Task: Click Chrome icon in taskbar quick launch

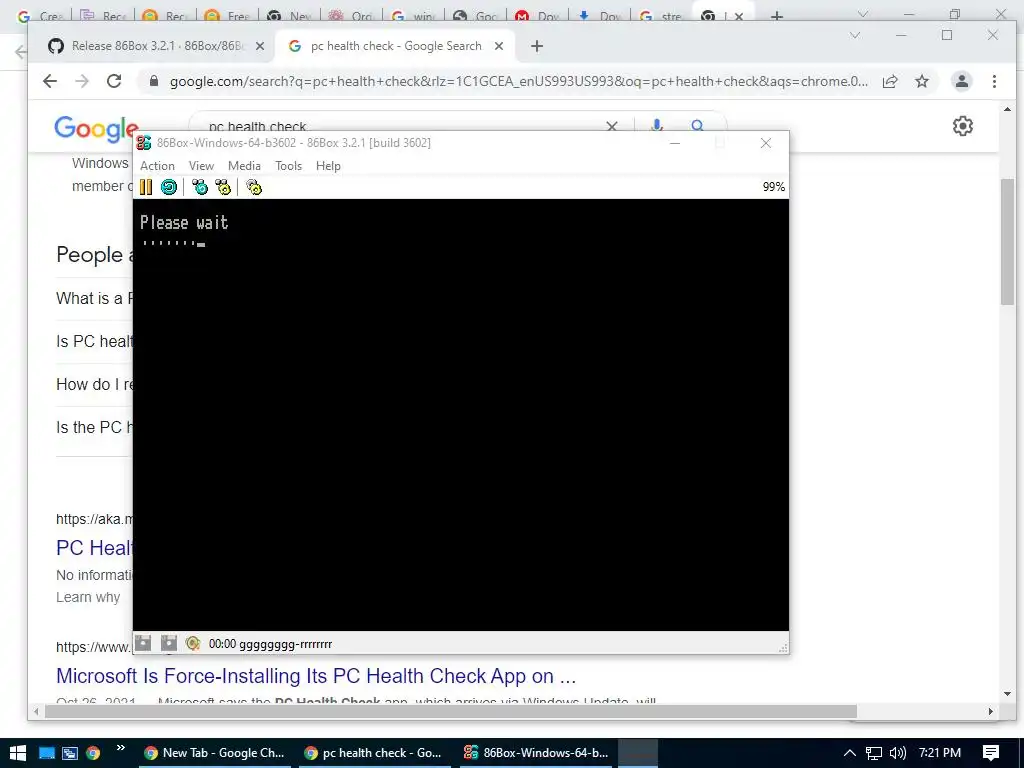Action: pyautogui.click(x=93, y=753)
